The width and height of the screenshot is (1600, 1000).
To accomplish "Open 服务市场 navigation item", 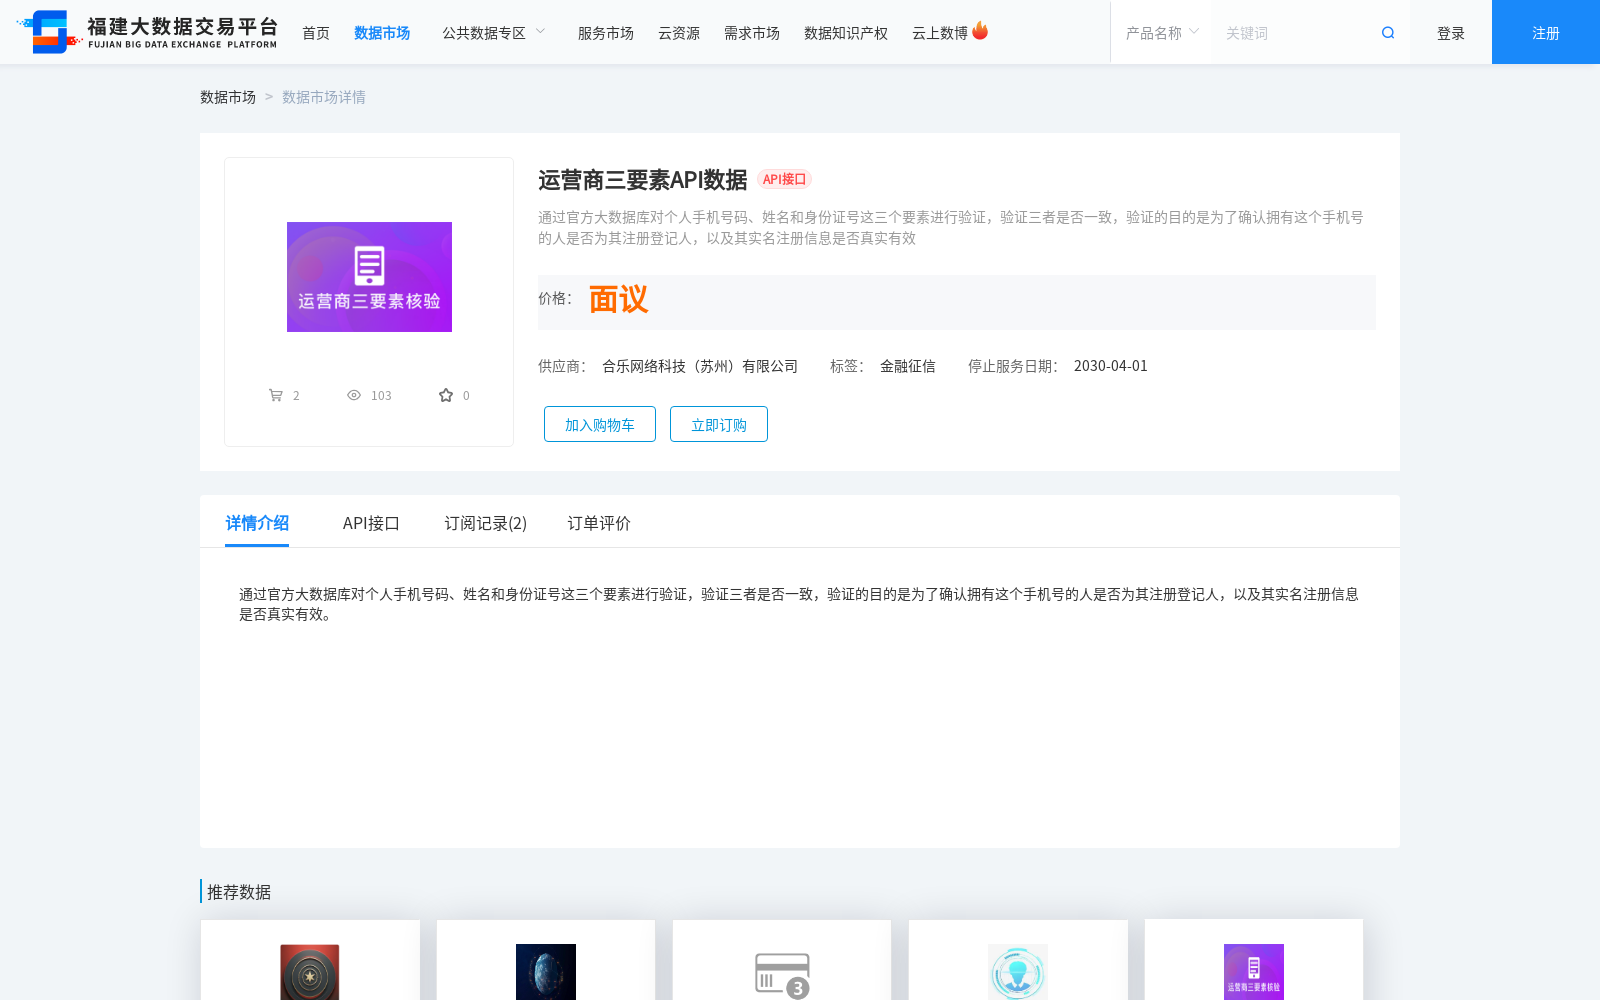I will point(606,33).
